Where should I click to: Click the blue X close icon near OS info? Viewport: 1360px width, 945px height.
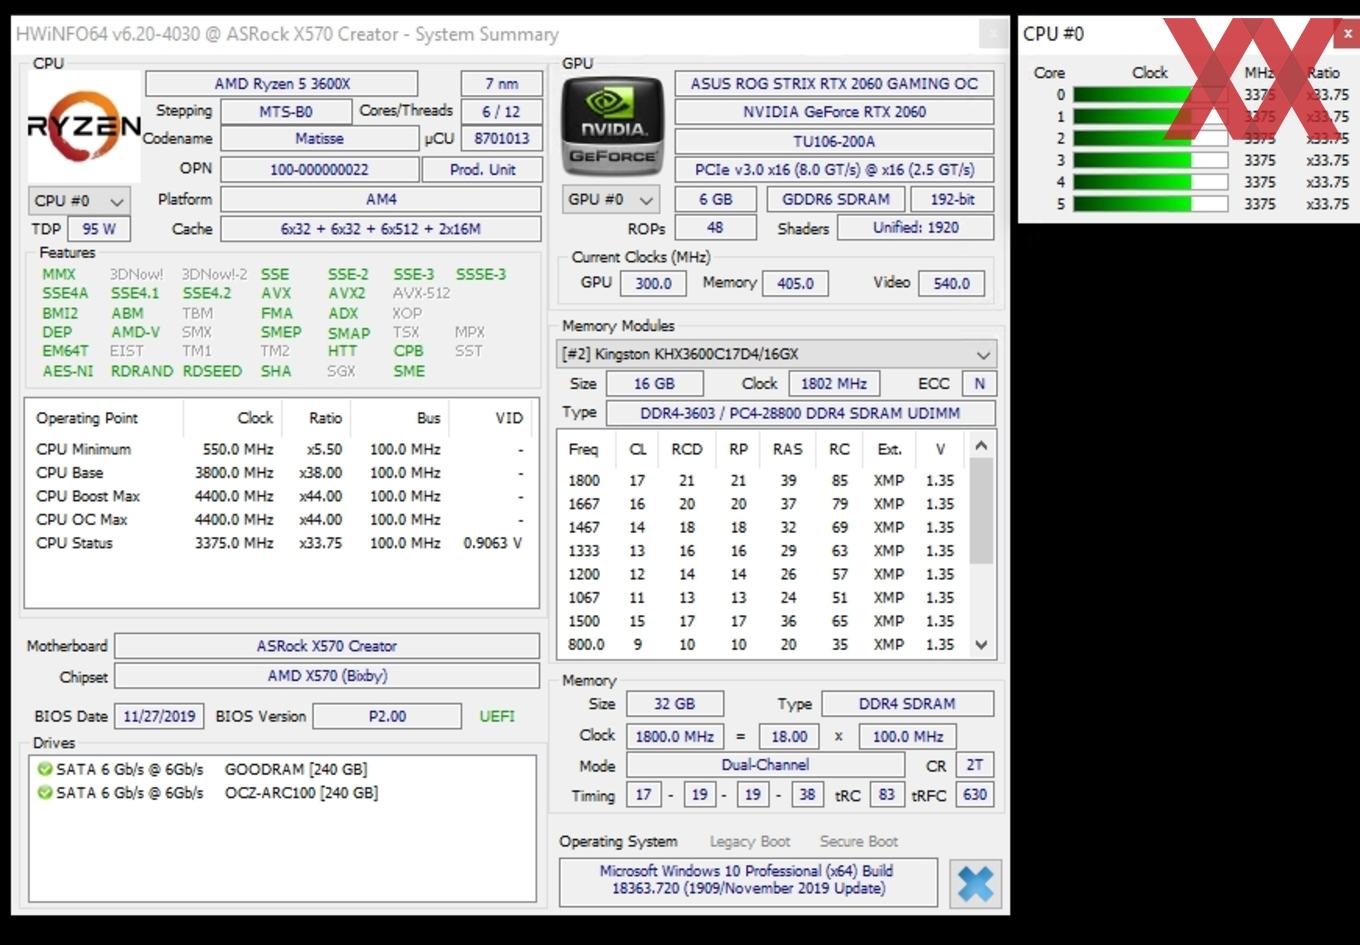pyautogui.click(x=975, y=883)
